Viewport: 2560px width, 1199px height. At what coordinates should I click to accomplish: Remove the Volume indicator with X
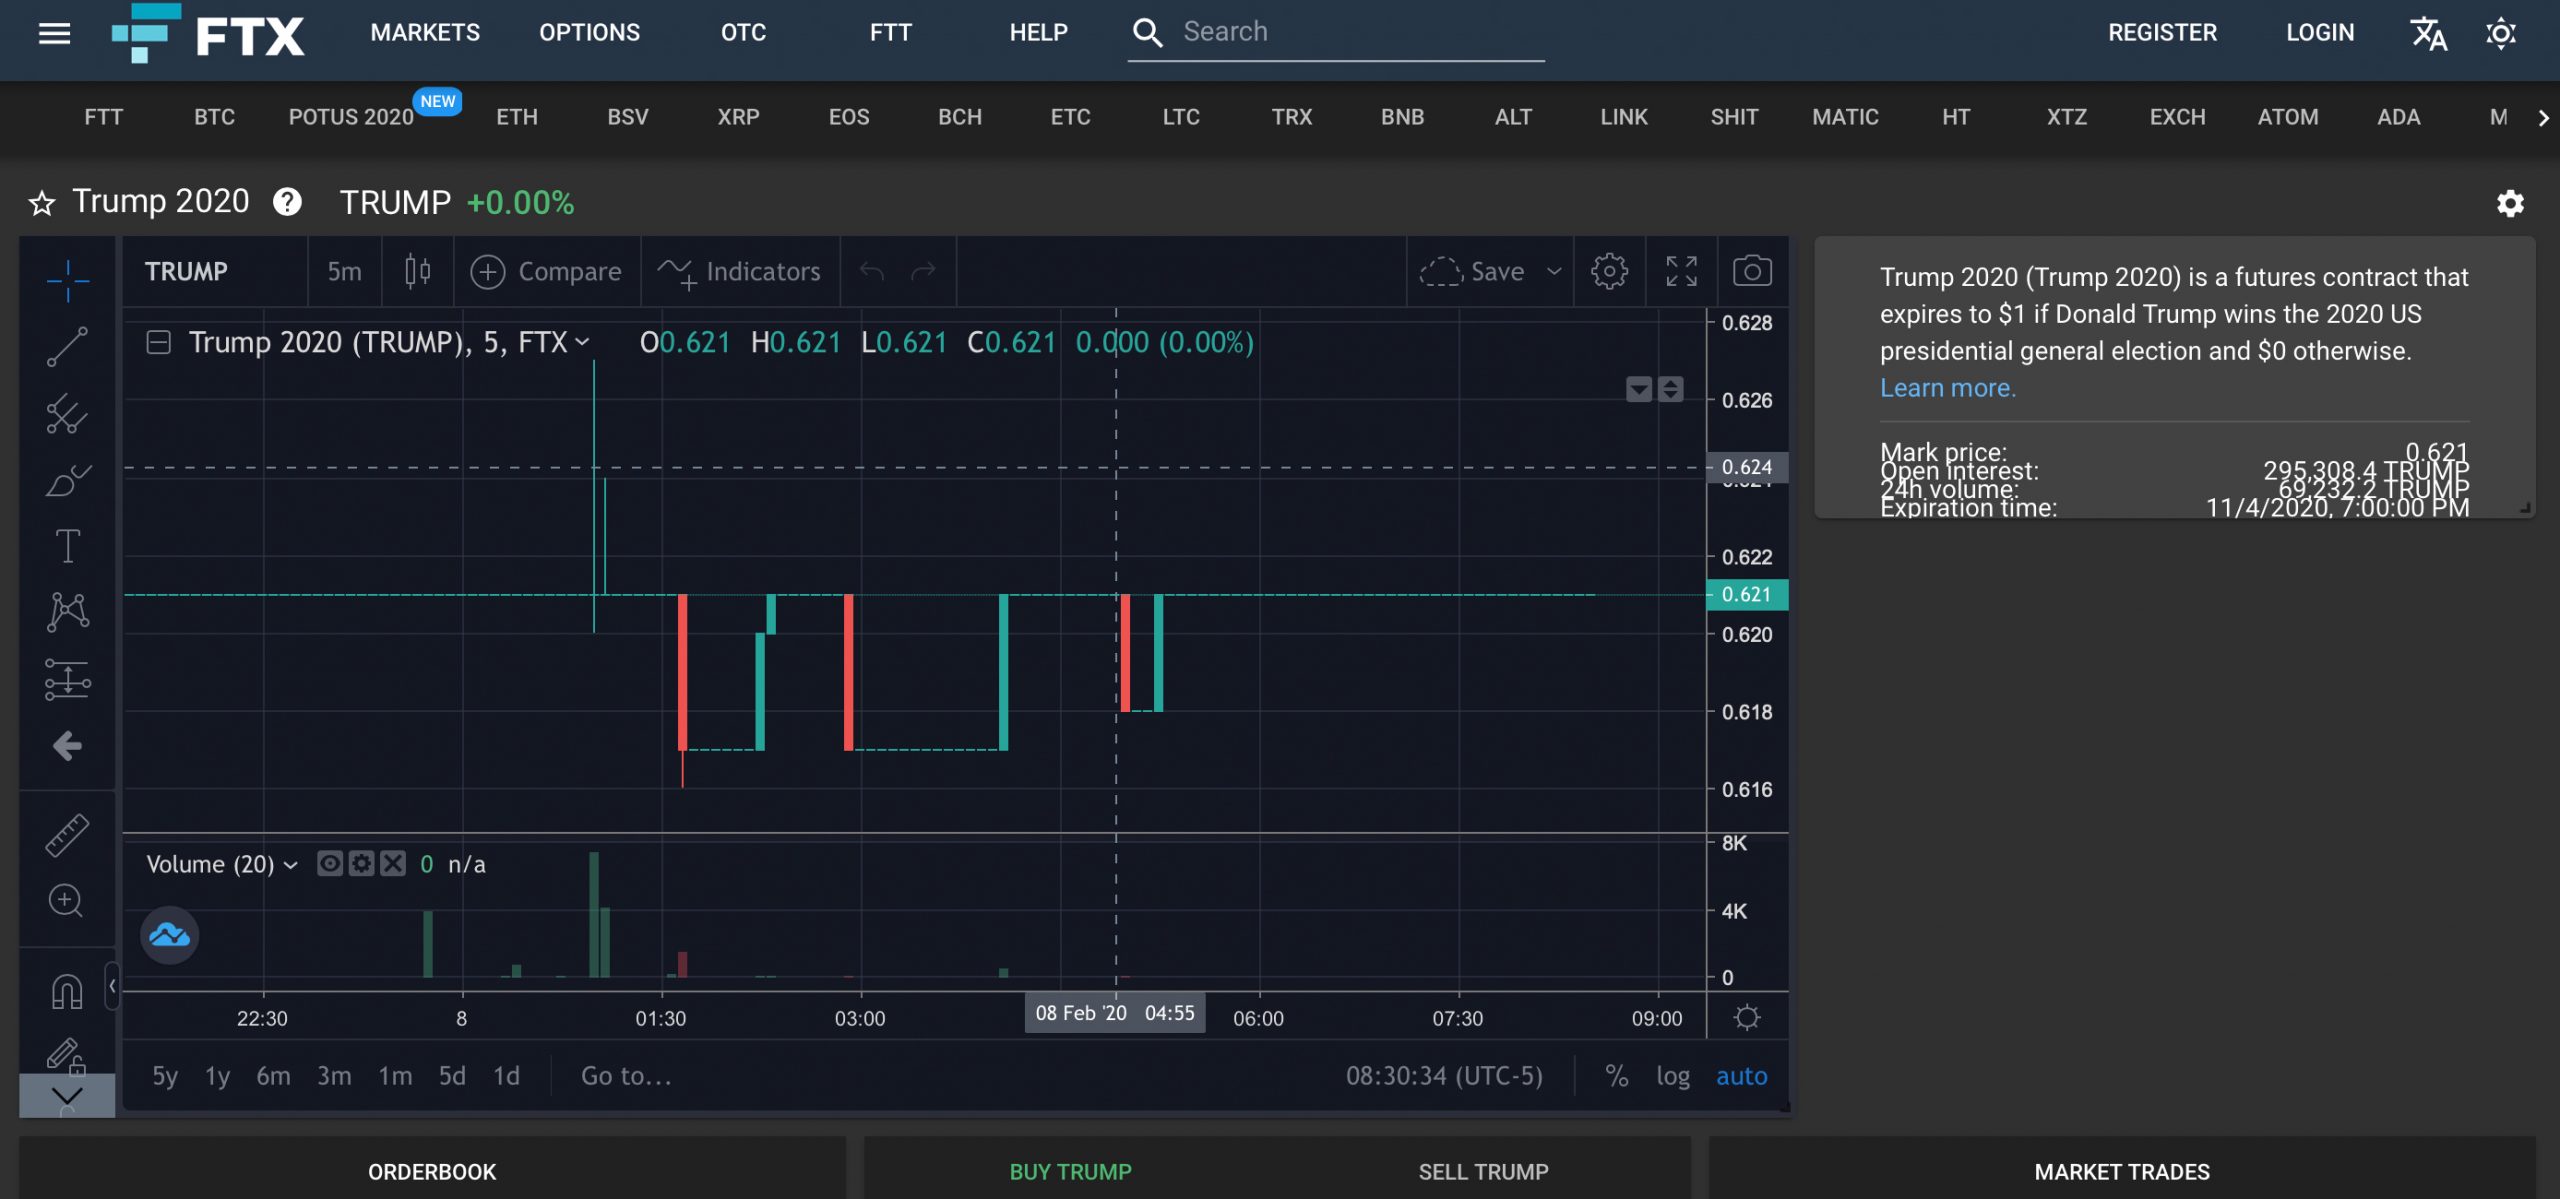pyautogui.click(x=393, y=863)
